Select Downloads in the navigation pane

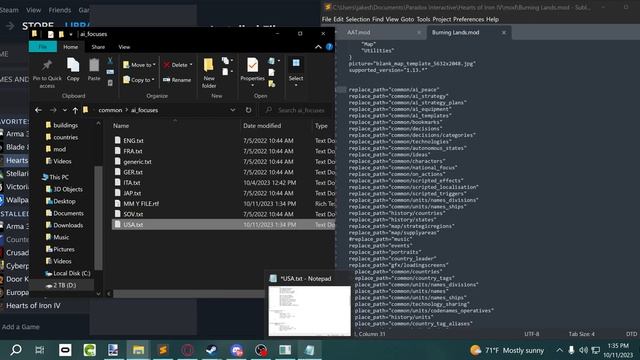(x=68, y=225)
